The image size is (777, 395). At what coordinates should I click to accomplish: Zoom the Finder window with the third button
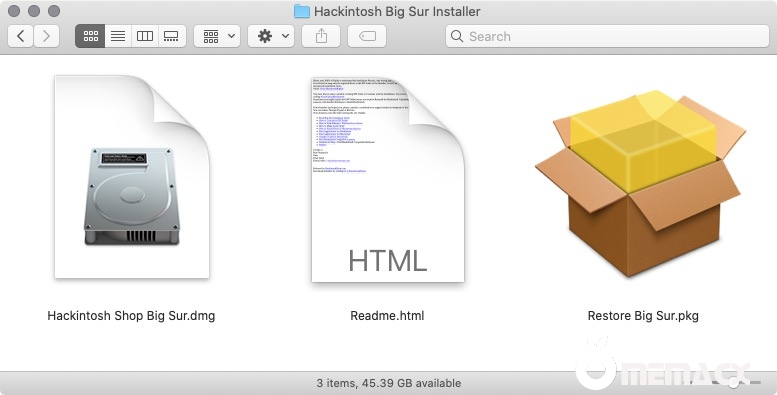54,11
